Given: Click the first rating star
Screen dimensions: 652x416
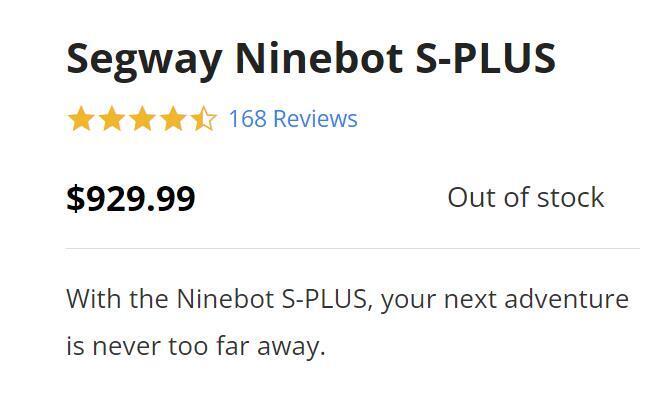Looking at the screenshot, I should [x=80, y=120].
